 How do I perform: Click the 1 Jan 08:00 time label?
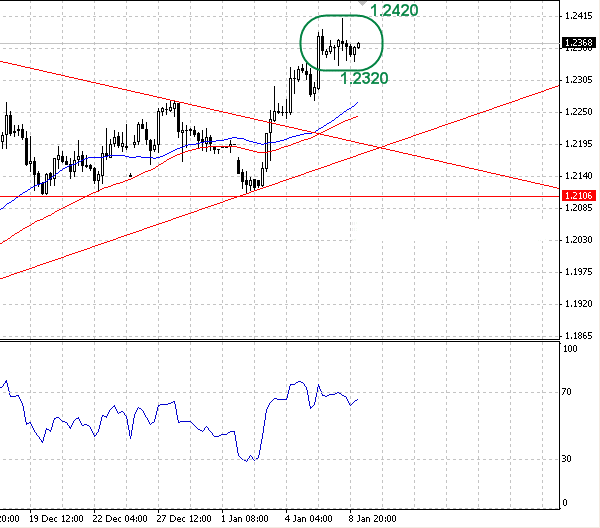coord(245,519)
